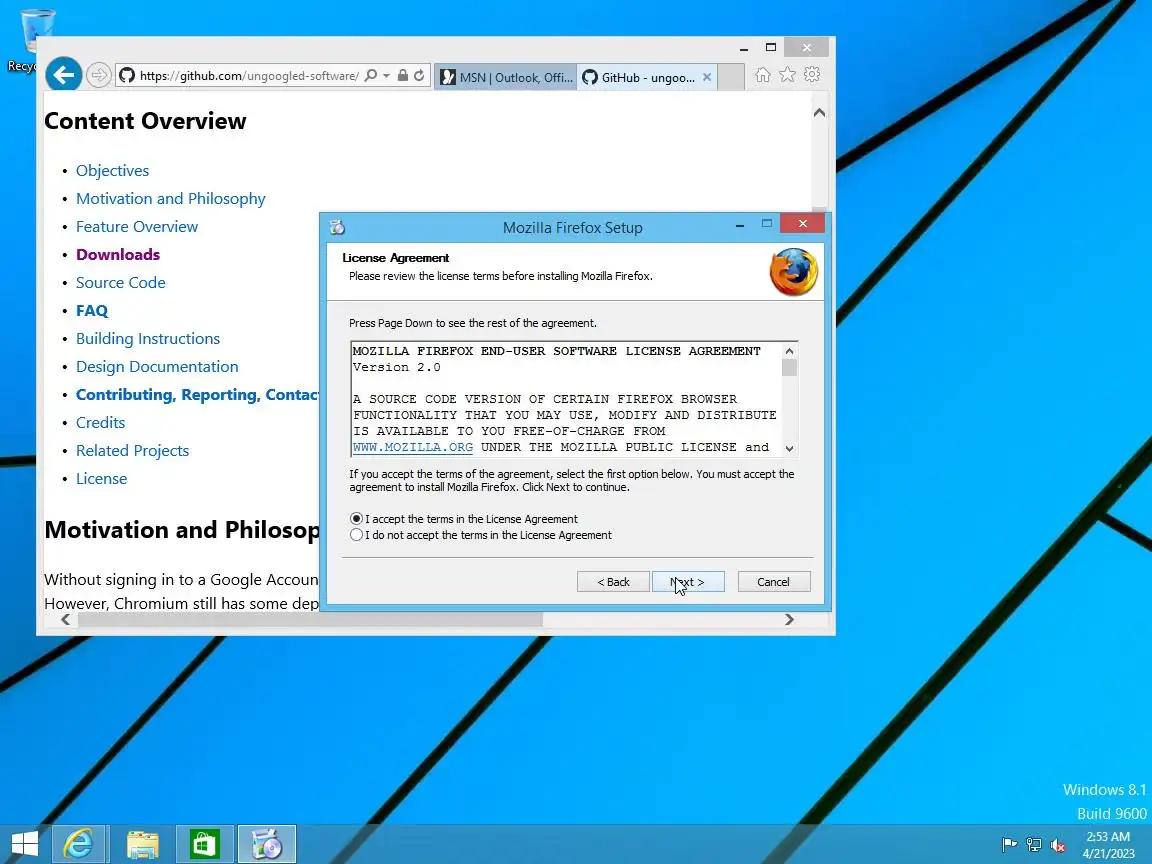Viewport: 1152px width, 864px height.
Task: Minimize the Mozilla Firefox Setup window
Action: point(740,225)
